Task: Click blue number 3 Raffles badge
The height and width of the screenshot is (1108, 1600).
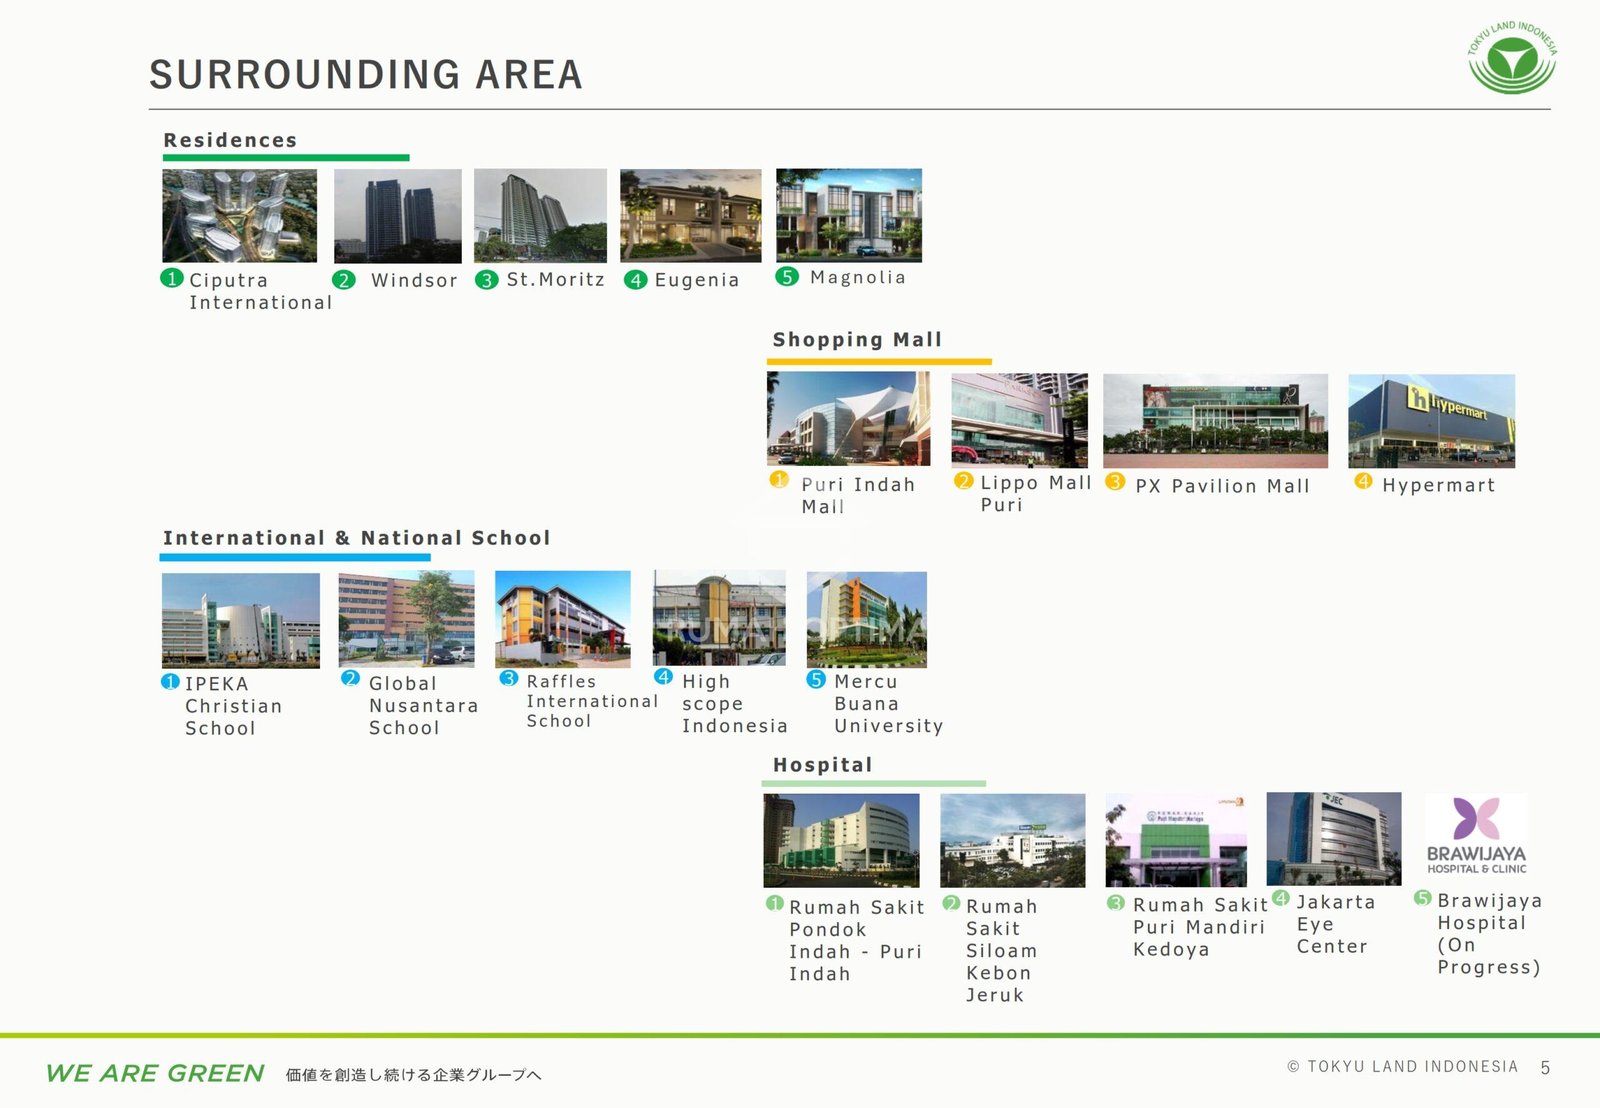Action: pyautogui.click(x=509, y=678)
